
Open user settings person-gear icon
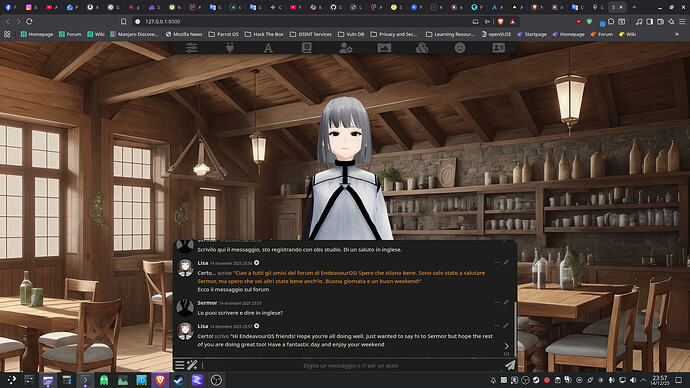pos(346,48)
